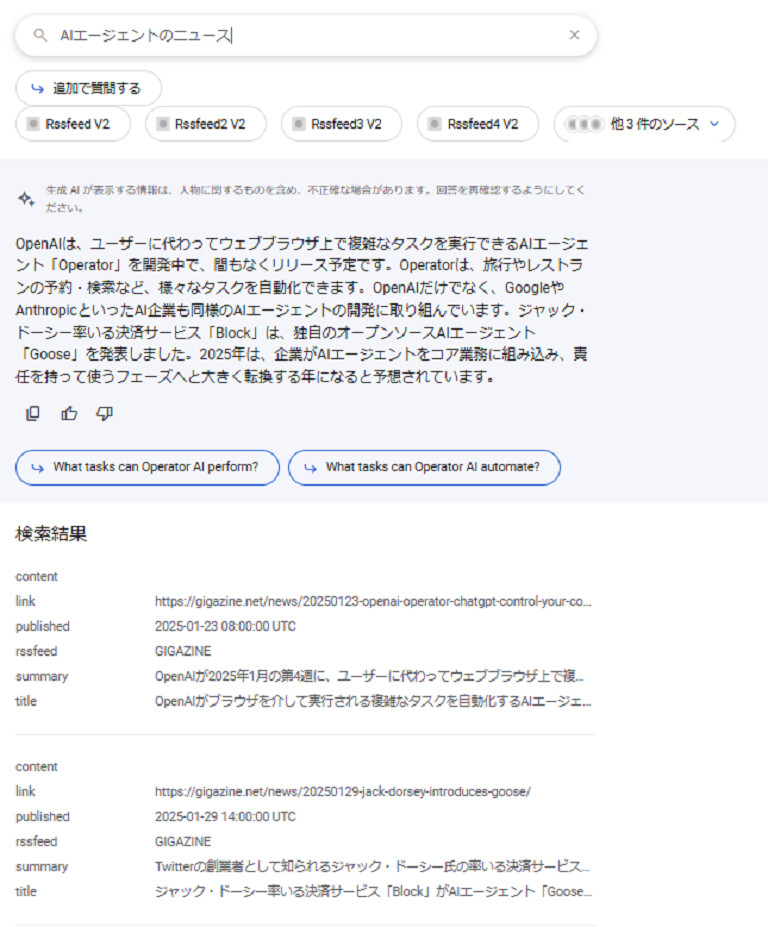Ask What tasks can Operator AI perform?

147,468
